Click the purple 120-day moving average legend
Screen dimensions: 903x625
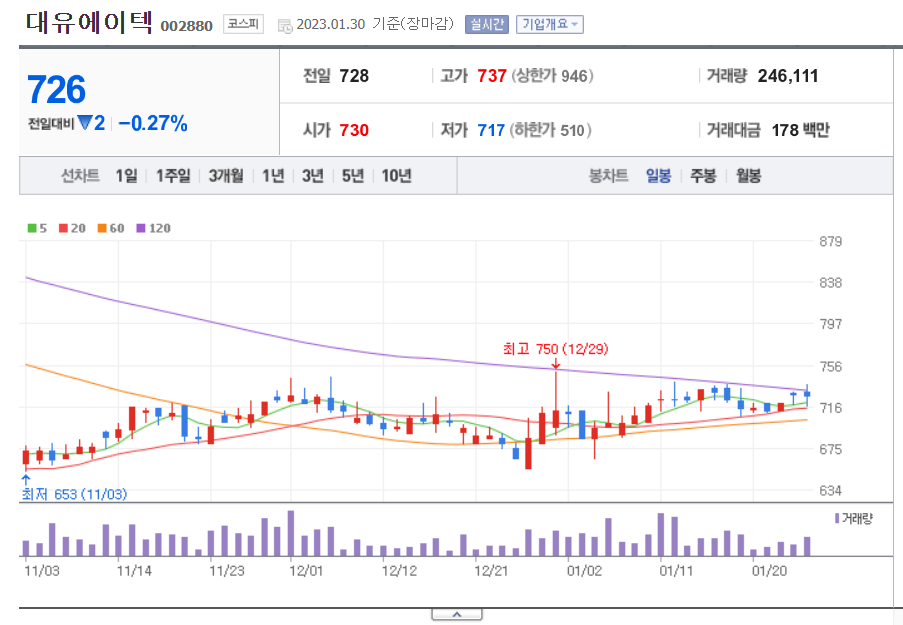tap(153, 228)
